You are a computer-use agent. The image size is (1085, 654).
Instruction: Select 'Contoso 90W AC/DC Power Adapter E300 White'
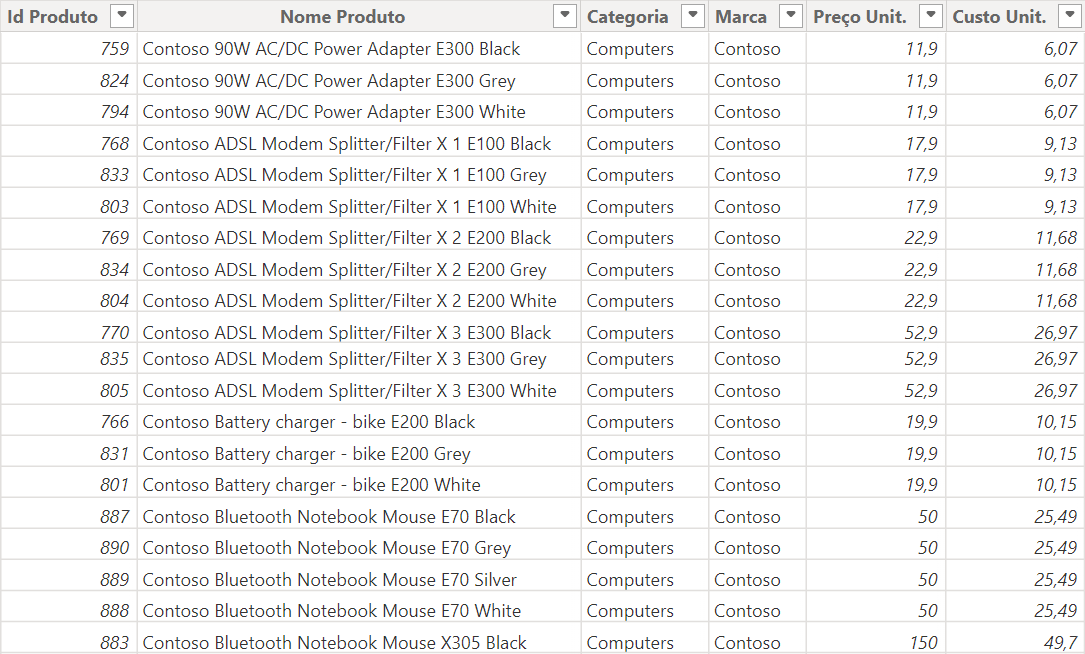click(334, 112)
